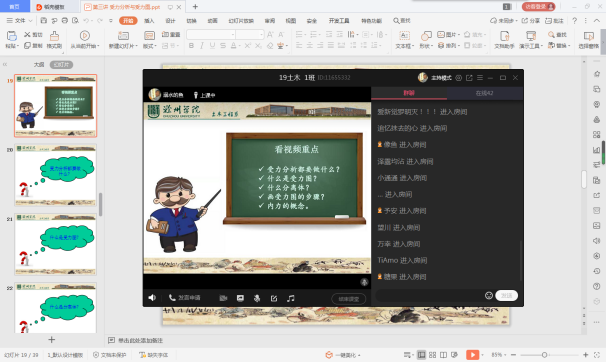Click the screen share icon in classroom toolbar
This screenshot has width=606, height=362.
[240, 298]
